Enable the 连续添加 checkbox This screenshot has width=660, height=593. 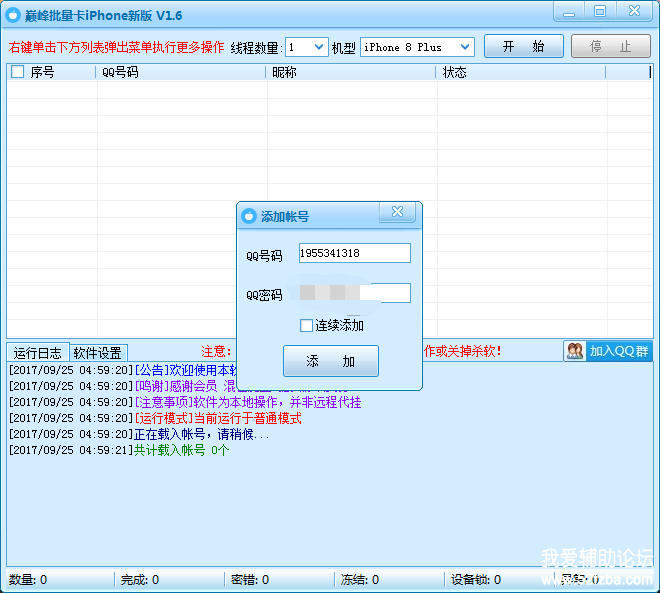[x=306, y=325]
